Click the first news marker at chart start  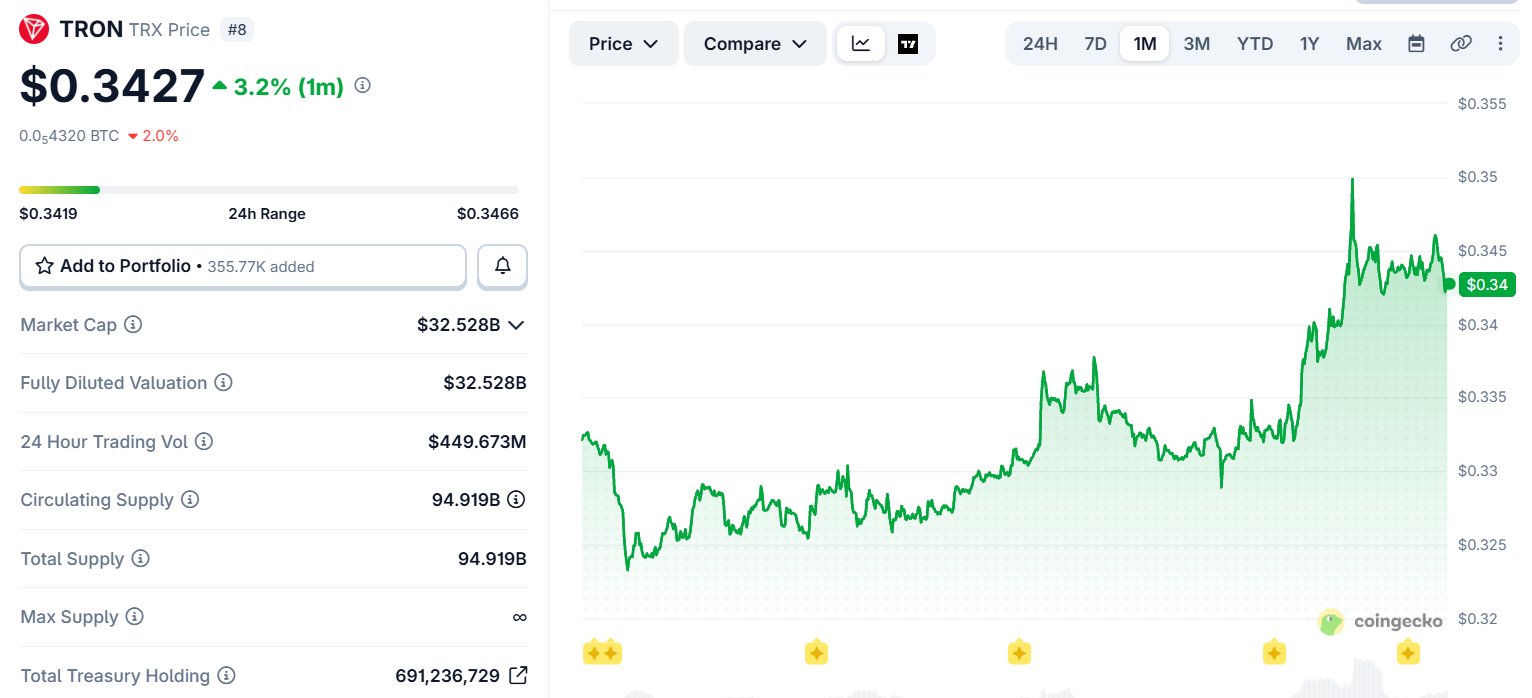click(594, 654)
